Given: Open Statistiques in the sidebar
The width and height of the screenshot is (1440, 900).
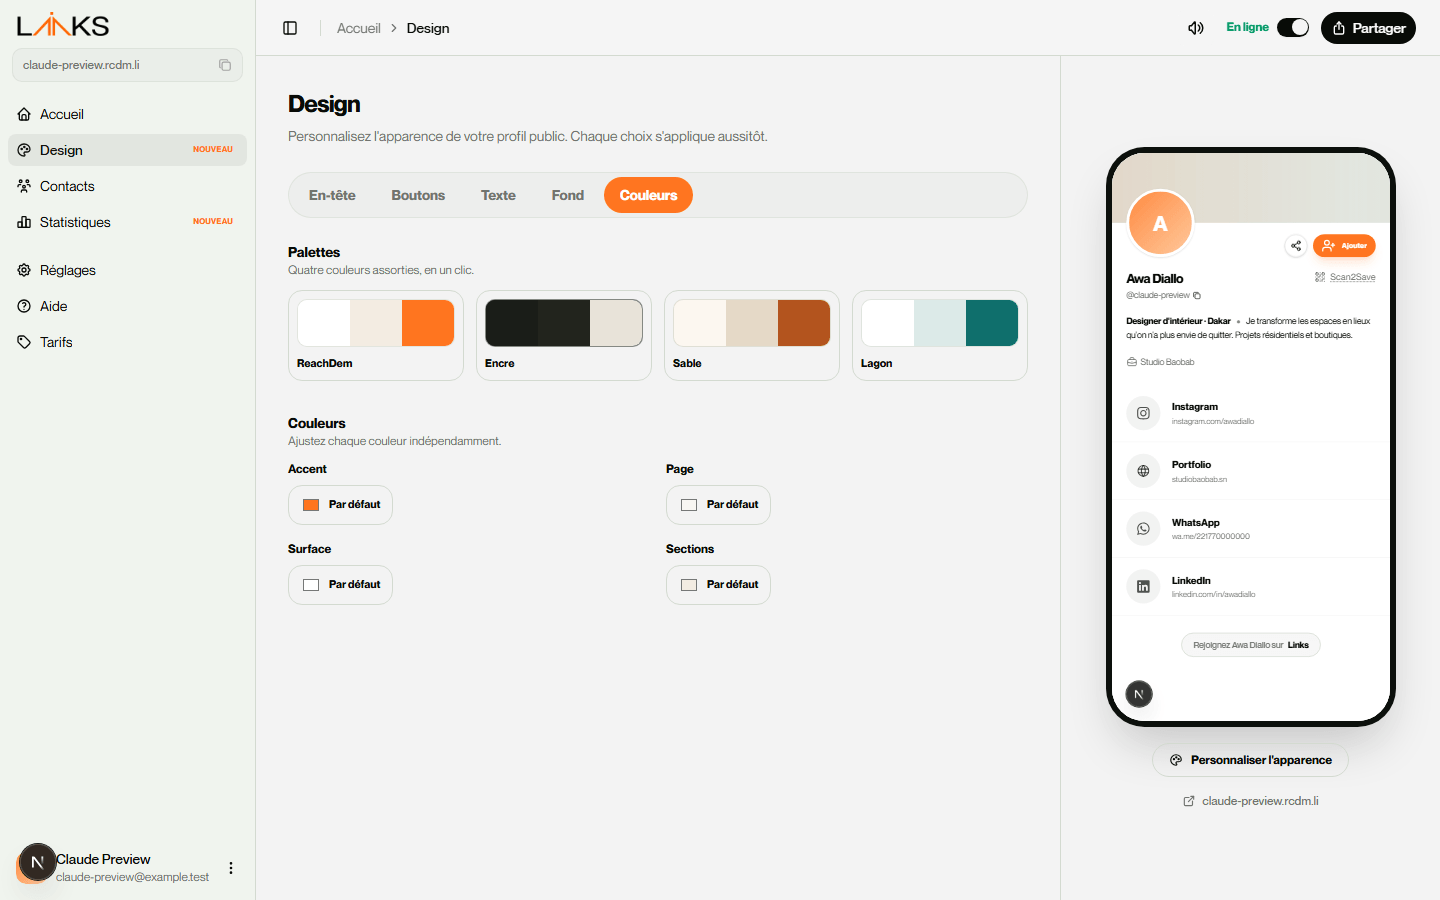Looking at the screenshot, I should 127,222.
